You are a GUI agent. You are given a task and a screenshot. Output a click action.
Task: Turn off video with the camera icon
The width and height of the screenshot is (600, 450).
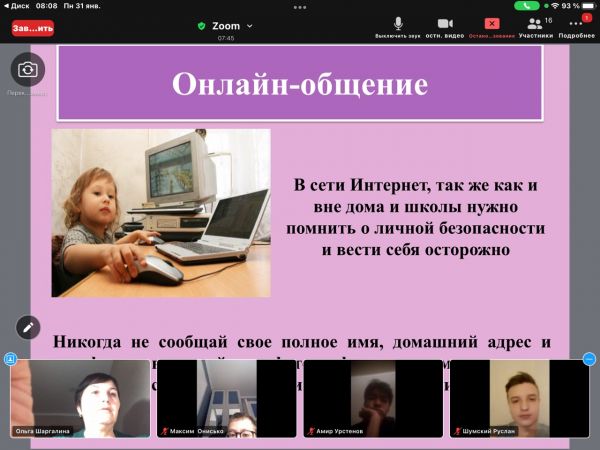coord(445,26)
